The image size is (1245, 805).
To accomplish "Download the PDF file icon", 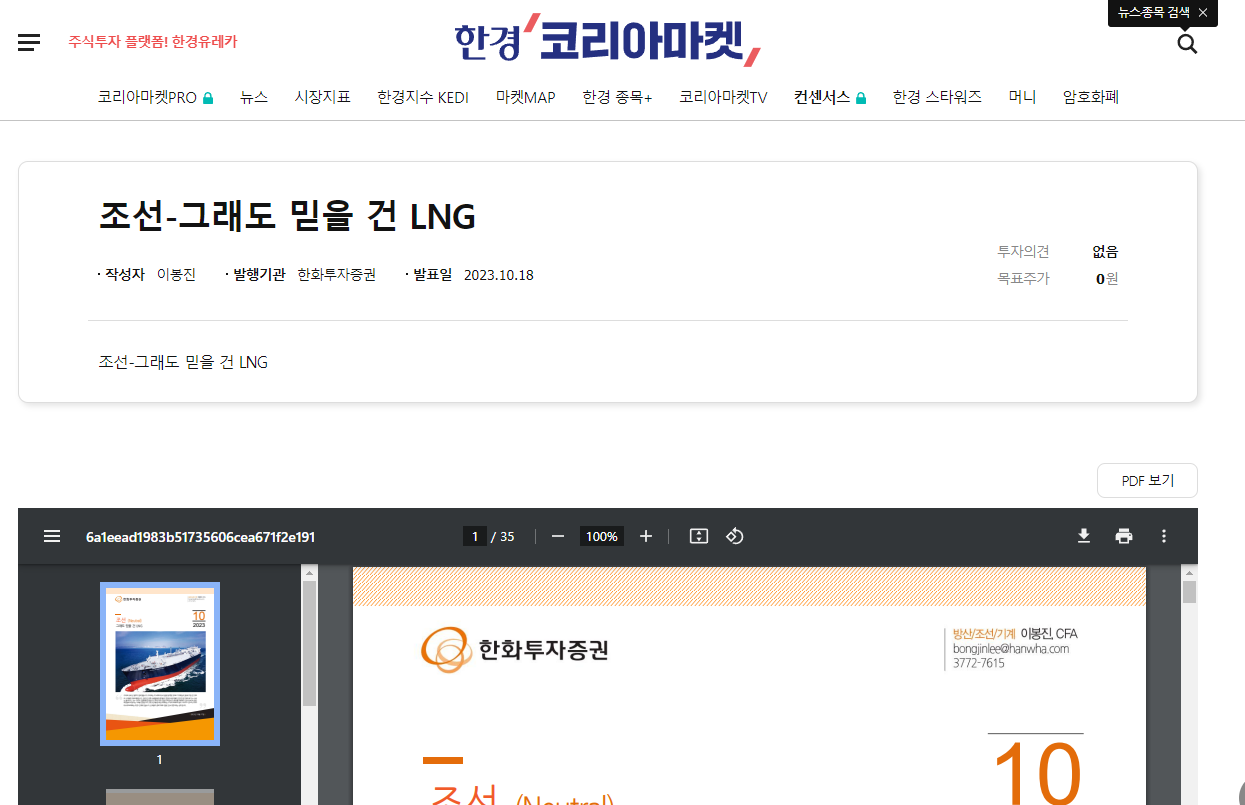I will (x=1084, y=536).
